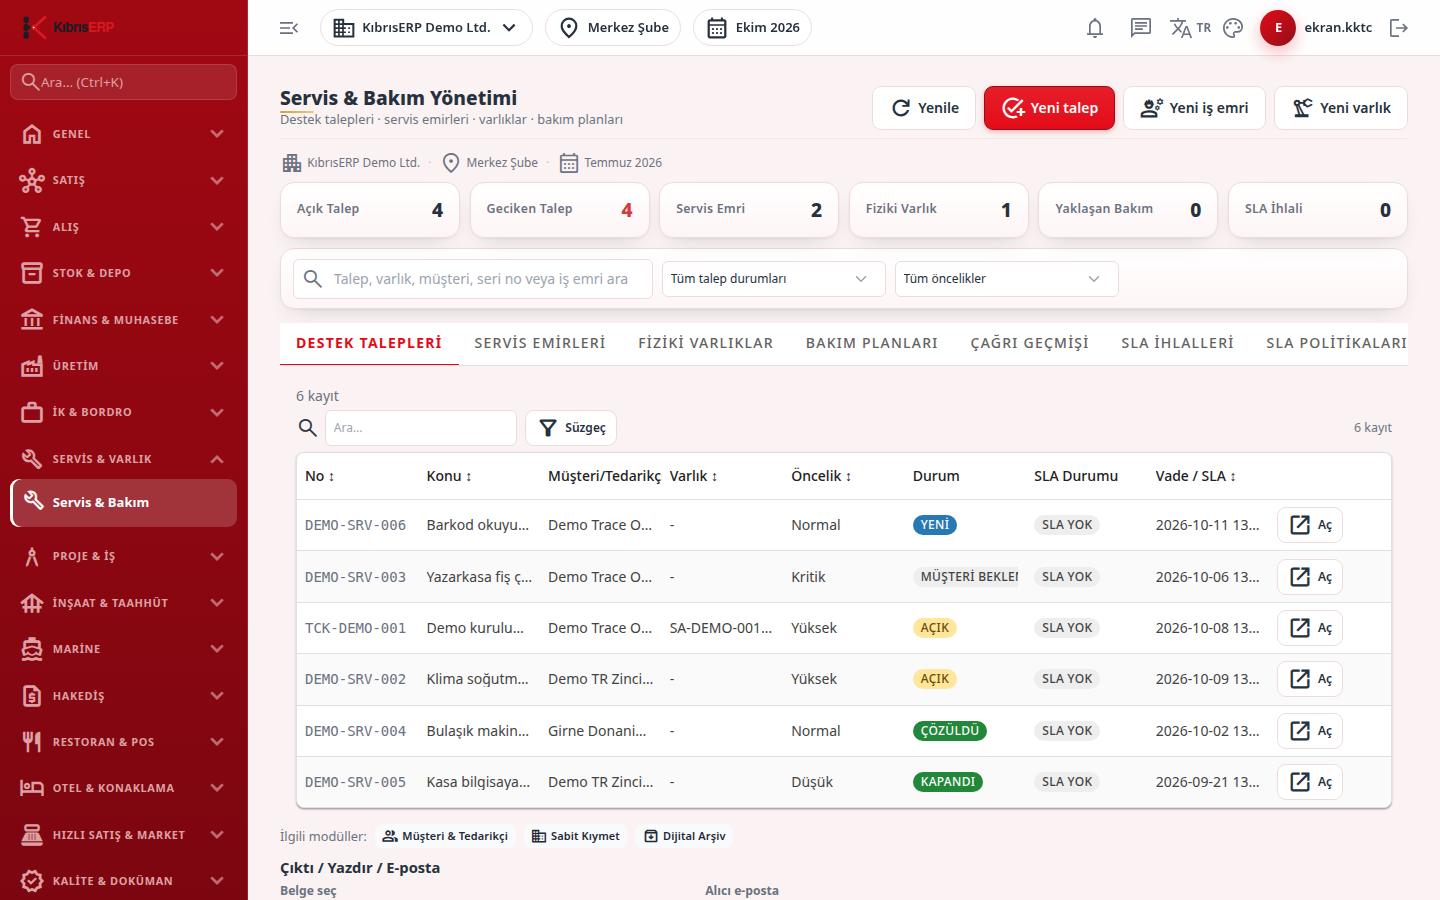Viewport: 1440px width, 900px height.
Task: Switch to the SLA İhlalleri tab
Action: pos(1177,343)
